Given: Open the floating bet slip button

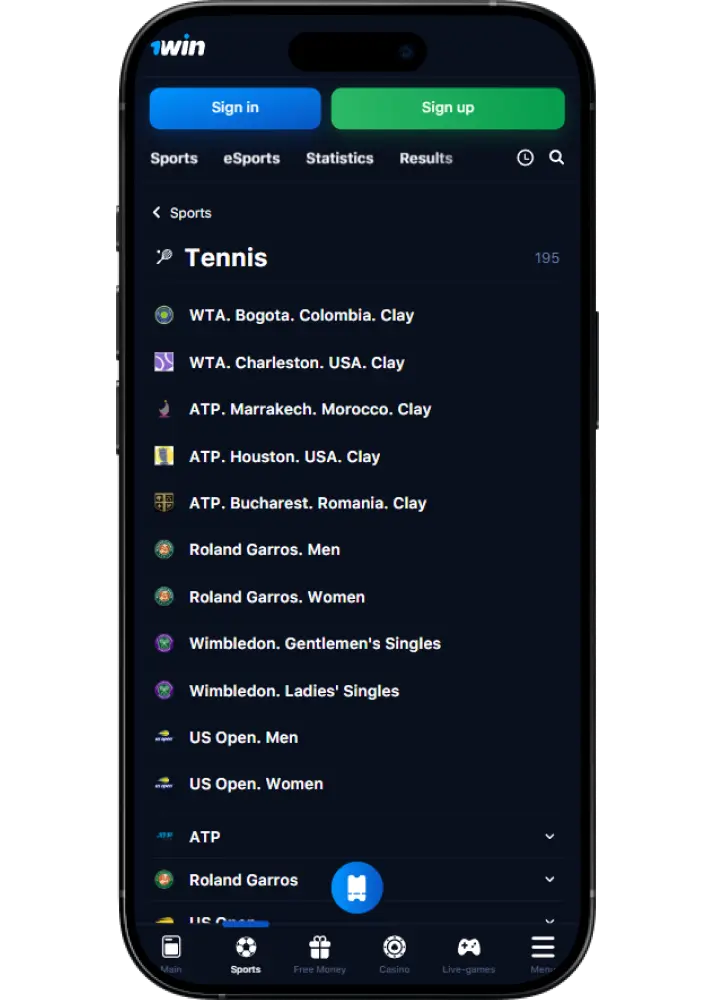Looking at the screenshot, I should pos(357,887).
